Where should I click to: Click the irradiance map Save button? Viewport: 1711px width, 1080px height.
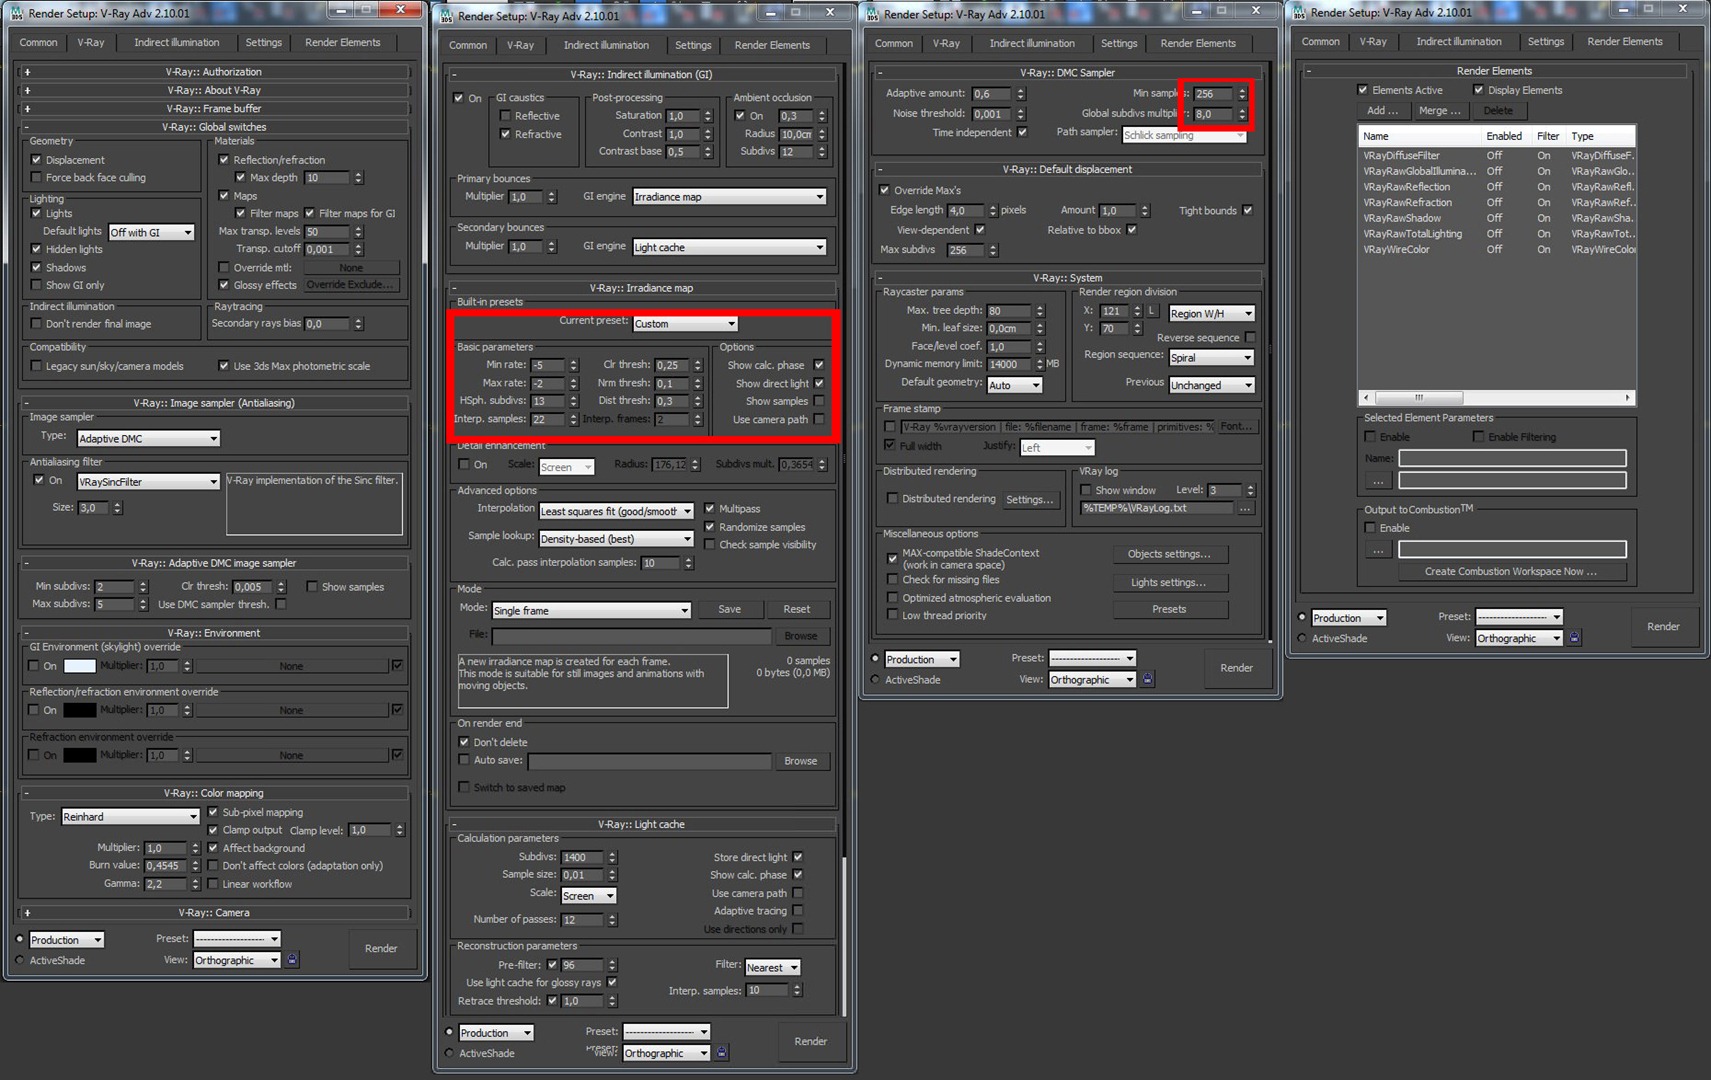tap(730, 610)
